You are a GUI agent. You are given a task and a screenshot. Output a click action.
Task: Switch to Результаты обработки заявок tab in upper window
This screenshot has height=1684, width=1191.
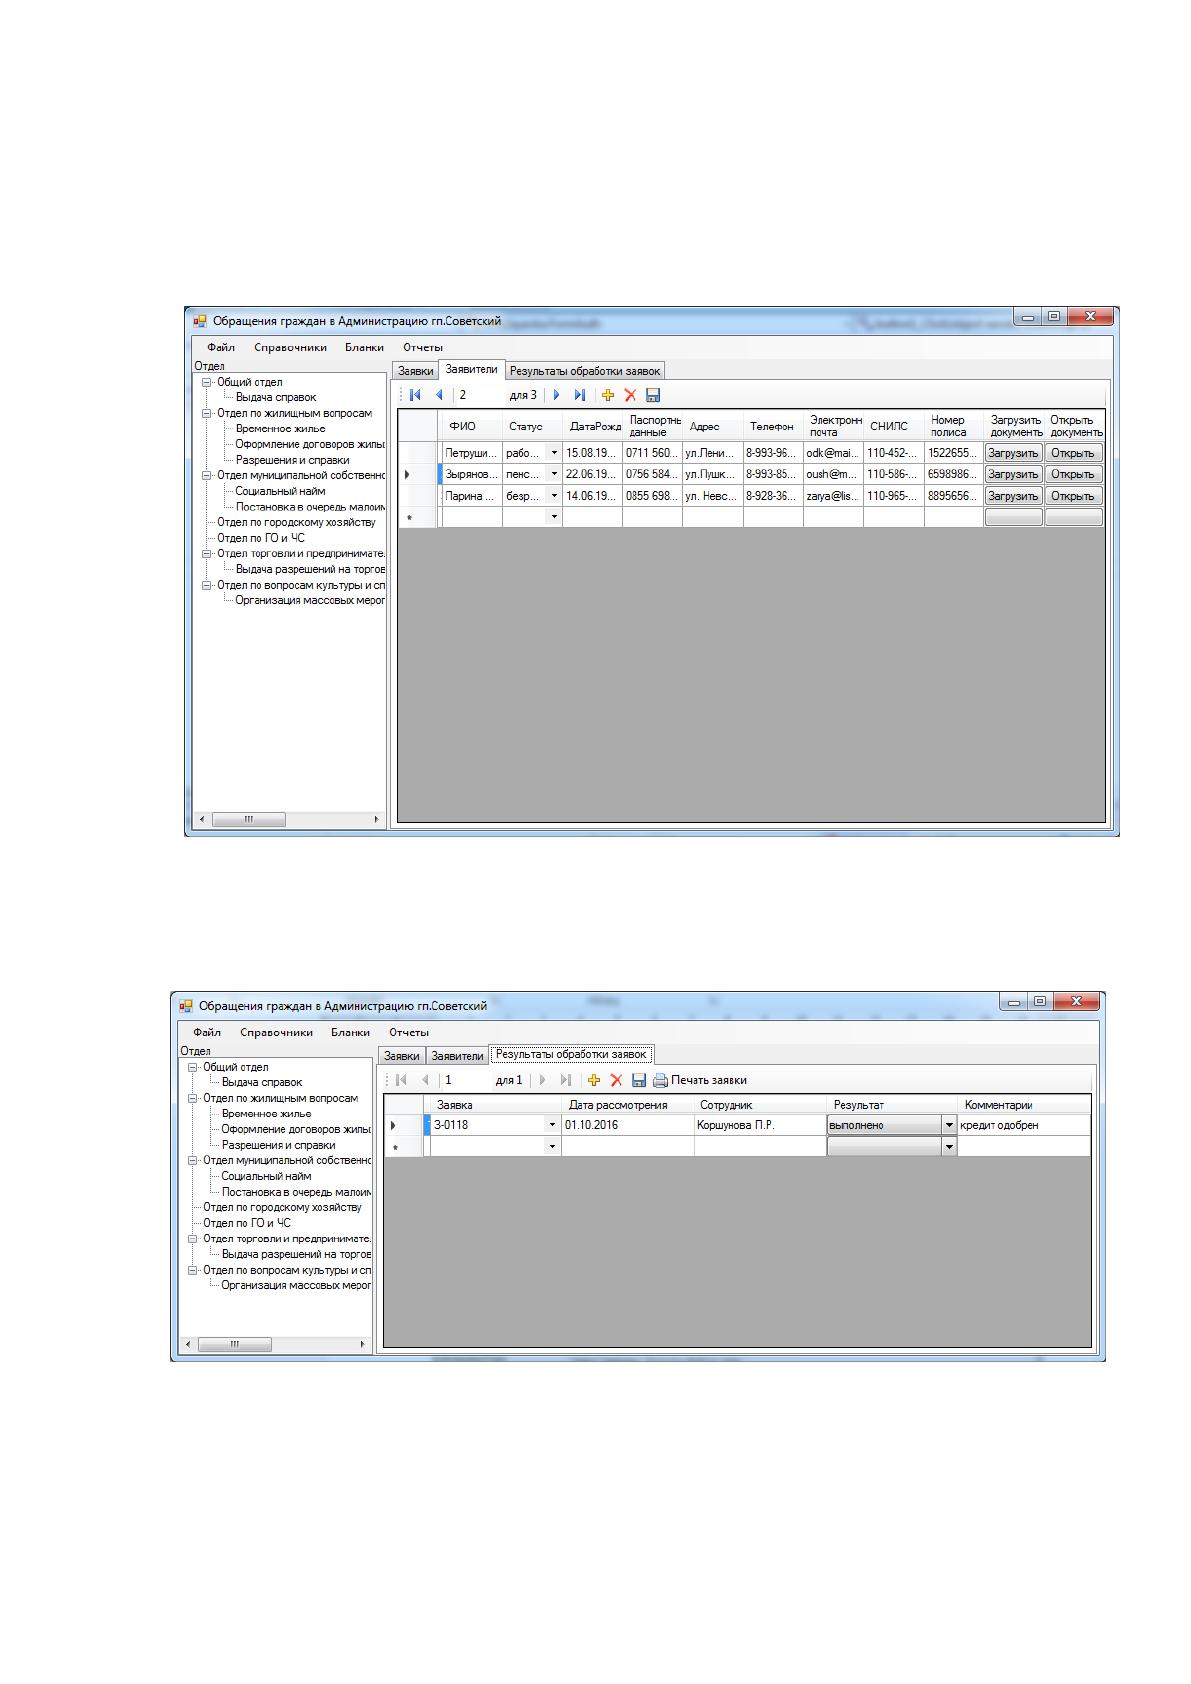click(585, 371)
